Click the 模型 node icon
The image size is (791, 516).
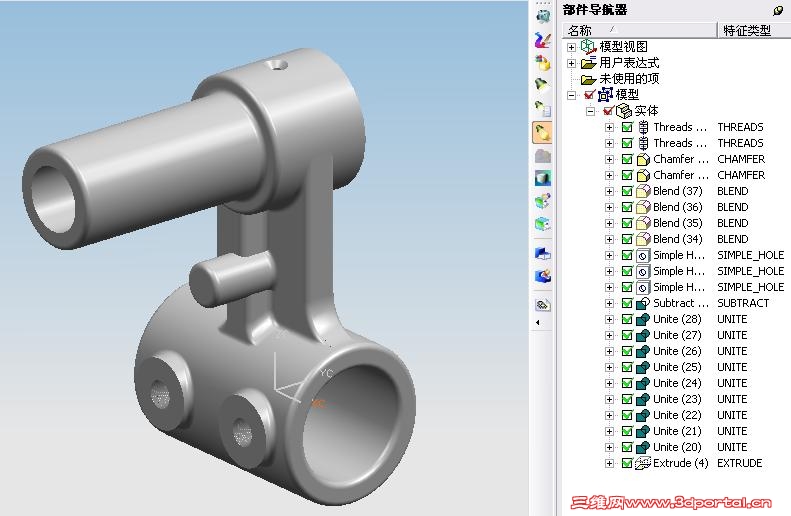[x=605, y=95]
